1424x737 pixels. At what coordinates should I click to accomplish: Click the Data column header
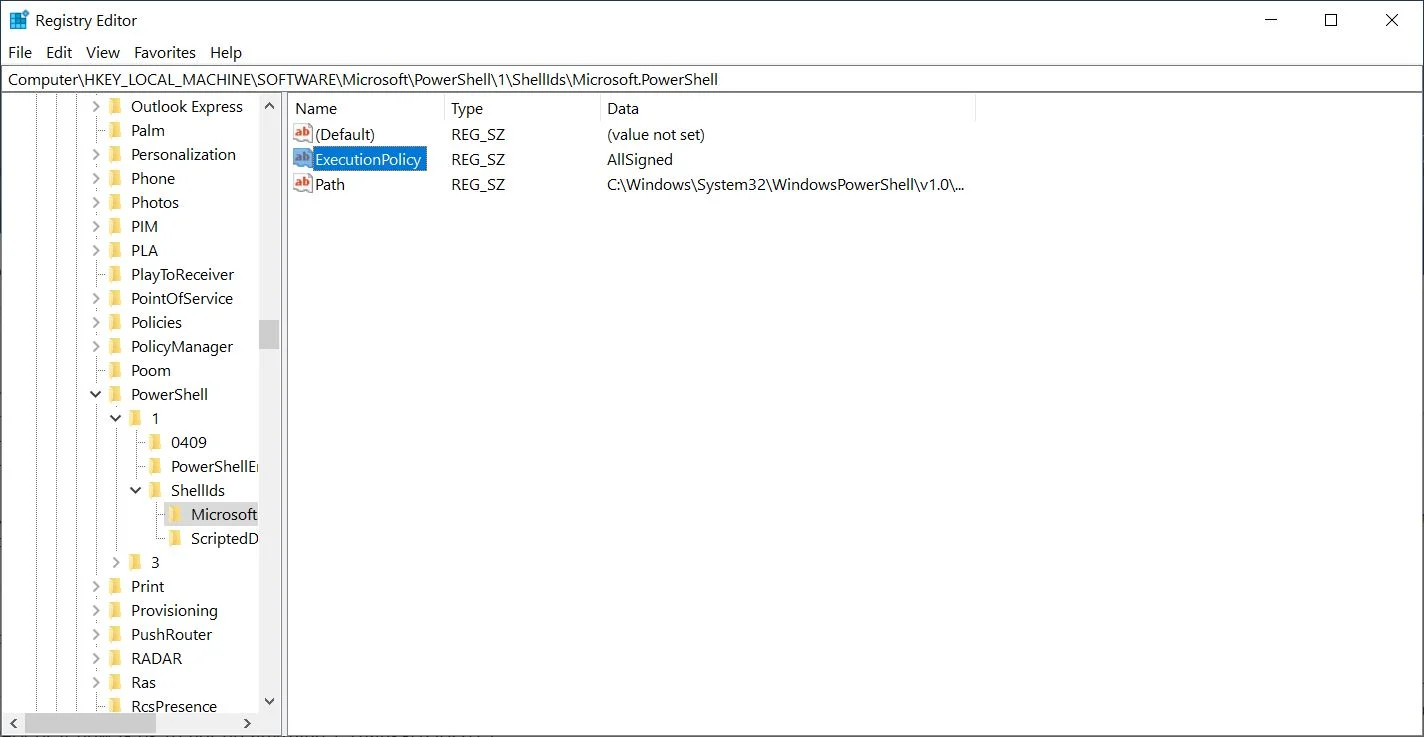point(788,108)
